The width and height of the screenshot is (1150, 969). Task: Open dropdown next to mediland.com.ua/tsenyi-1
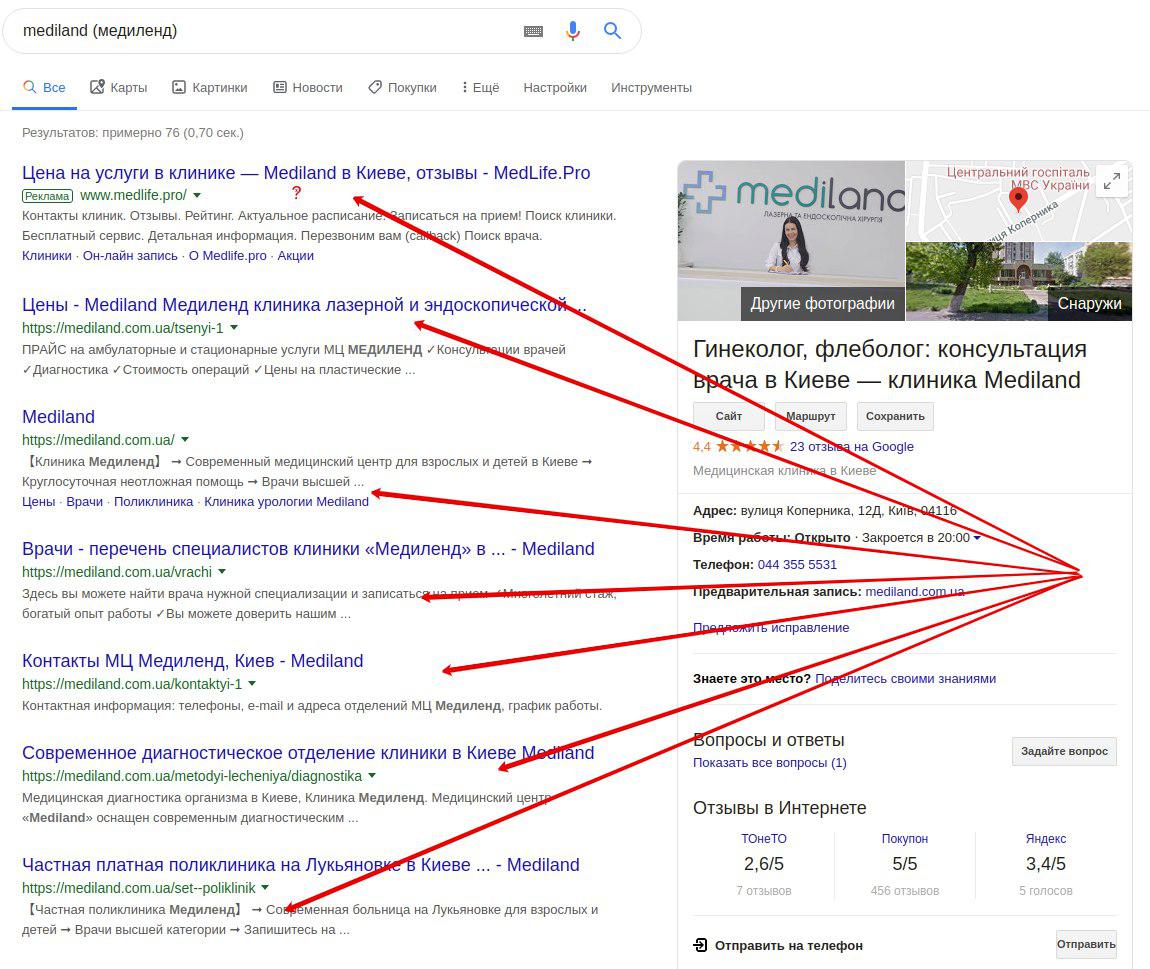coord(234,328)
